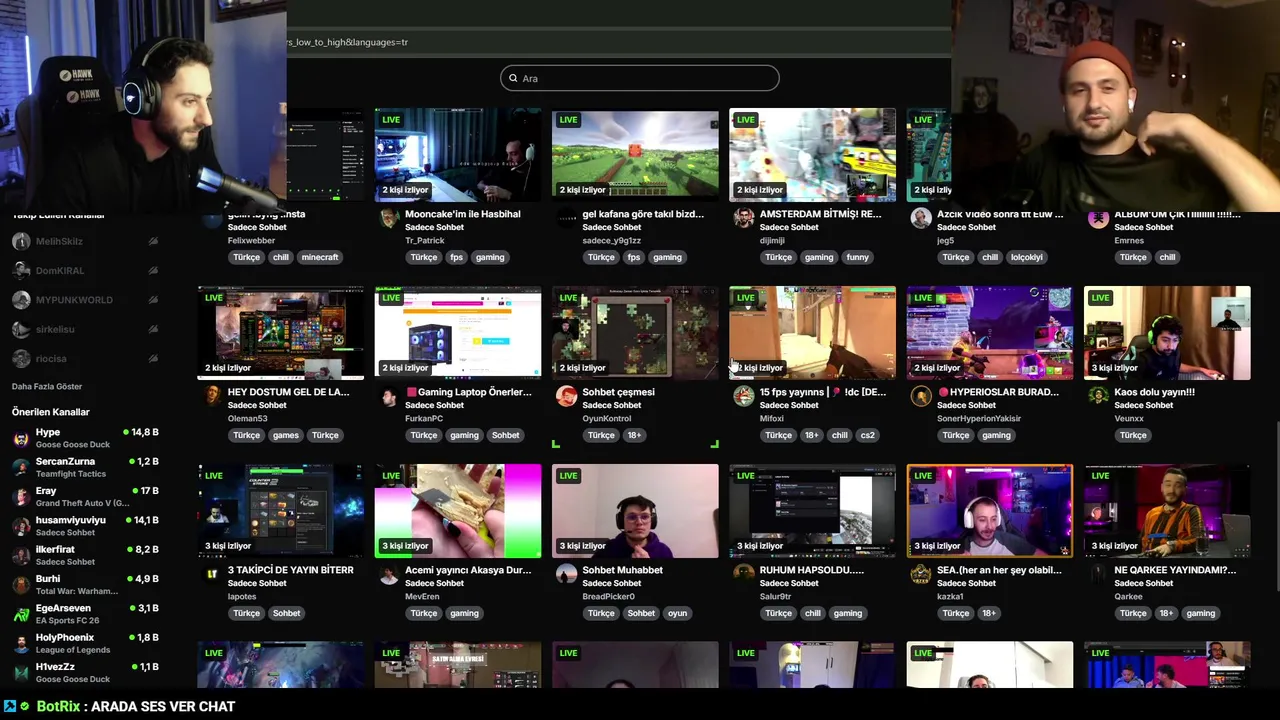The width and height of the screenshot is (1280, 720).
Task: Select fps tag under Tr_Patrick stream
Action: pos(456,257)
